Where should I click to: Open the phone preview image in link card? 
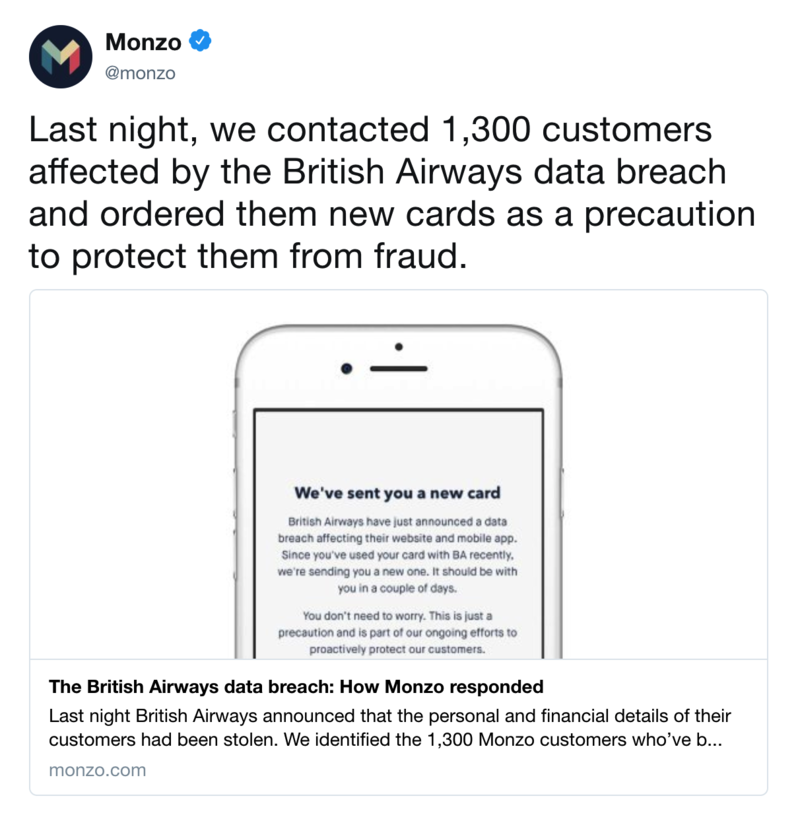click(398, 474)
